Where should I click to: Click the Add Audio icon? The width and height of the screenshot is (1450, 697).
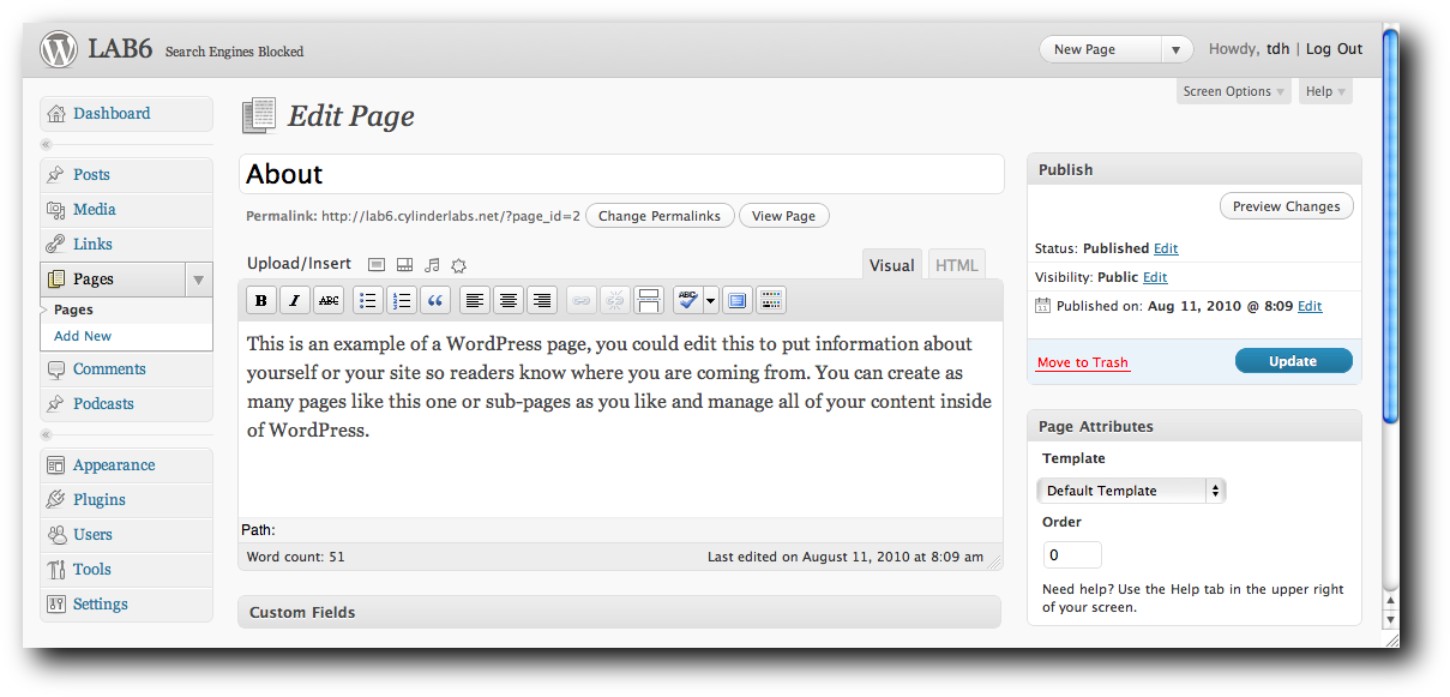[x=432, y=265]
